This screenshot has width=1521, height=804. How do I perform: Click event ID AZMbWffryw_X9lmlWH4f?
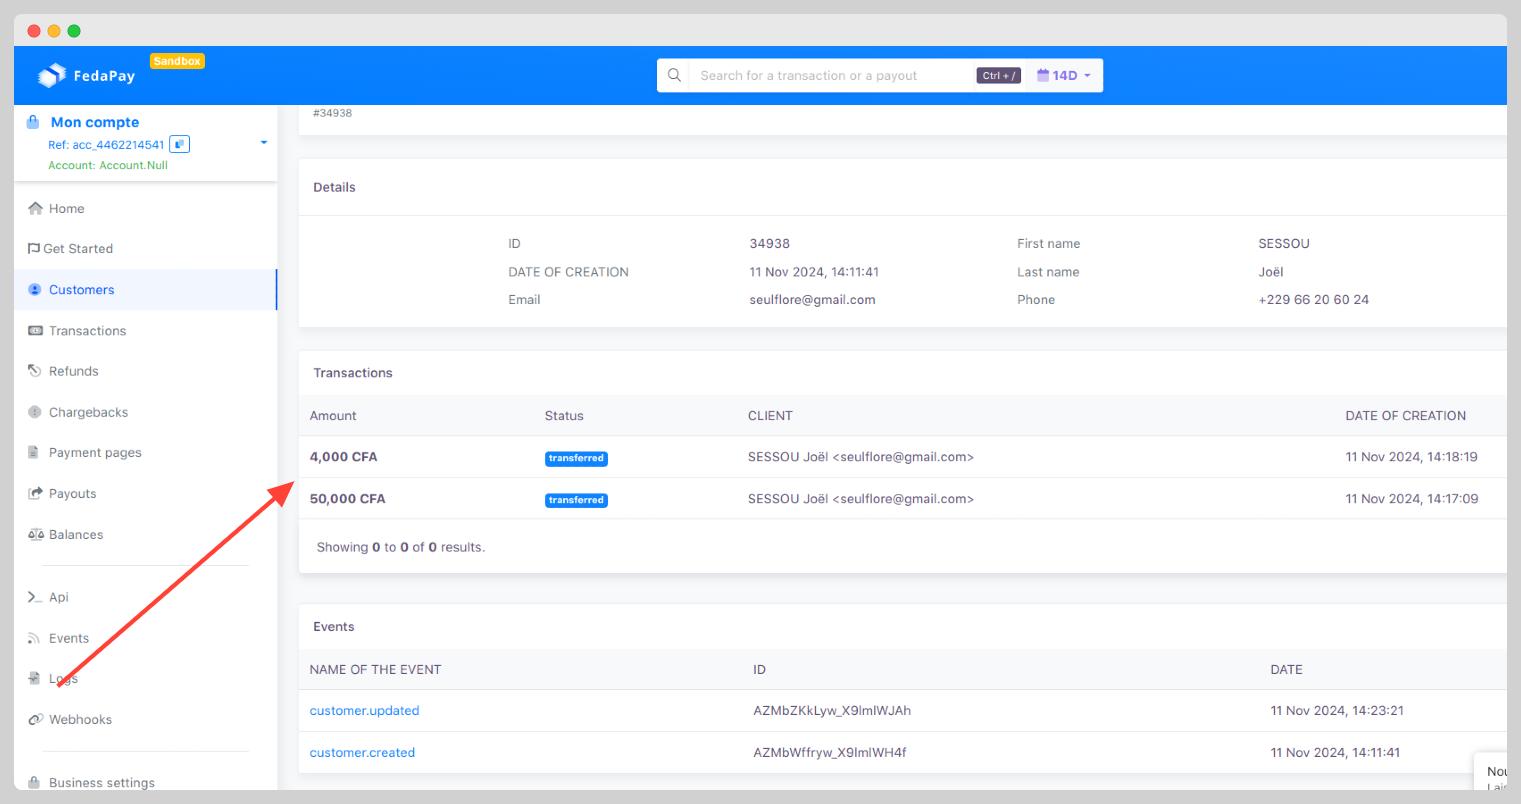pos(830,753)
